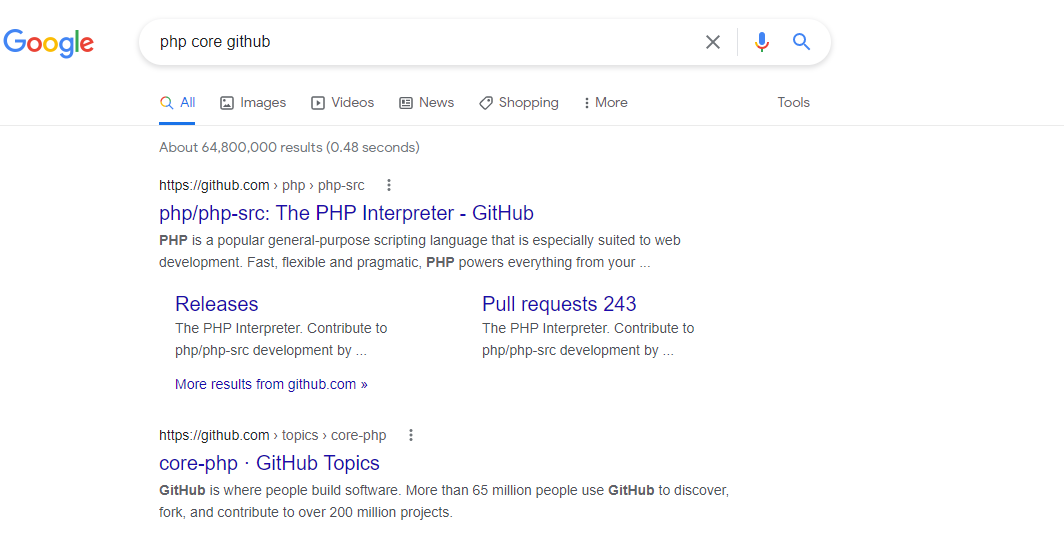Open three-dot menu beside core-php result

pyautogui.click(x=411, y=435)
